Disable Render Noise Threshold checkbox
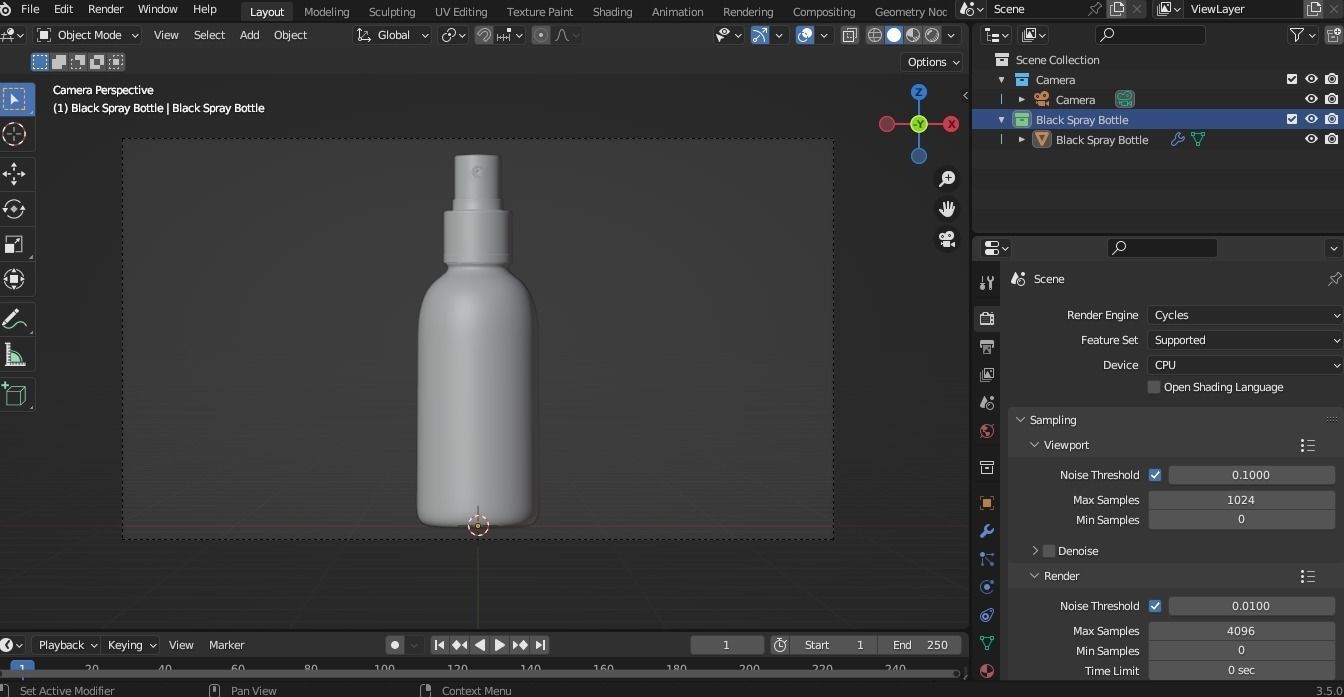Screen dimensions: 1344x697 pos(1155,606)
